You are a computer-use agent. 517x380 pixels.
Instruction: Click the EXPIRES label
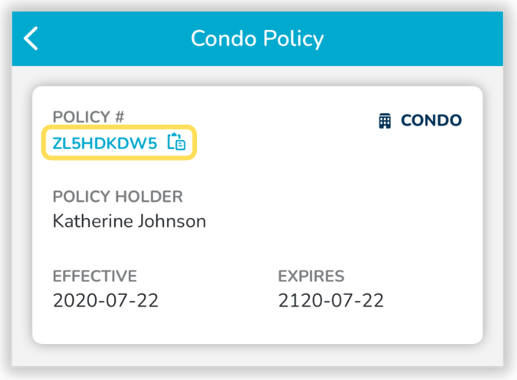pyautogui.click(x=311, y=276)
